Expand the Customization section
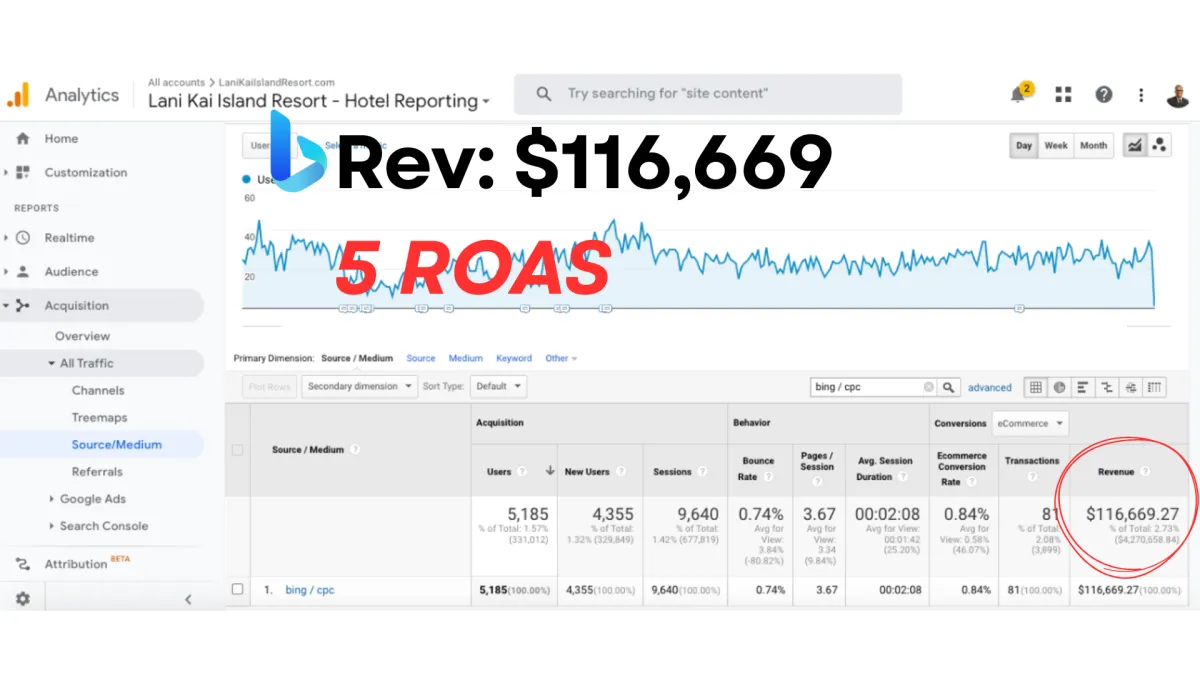Image resolution: width=1200 pixels, height=675 pixels. (x=7, y=173)
